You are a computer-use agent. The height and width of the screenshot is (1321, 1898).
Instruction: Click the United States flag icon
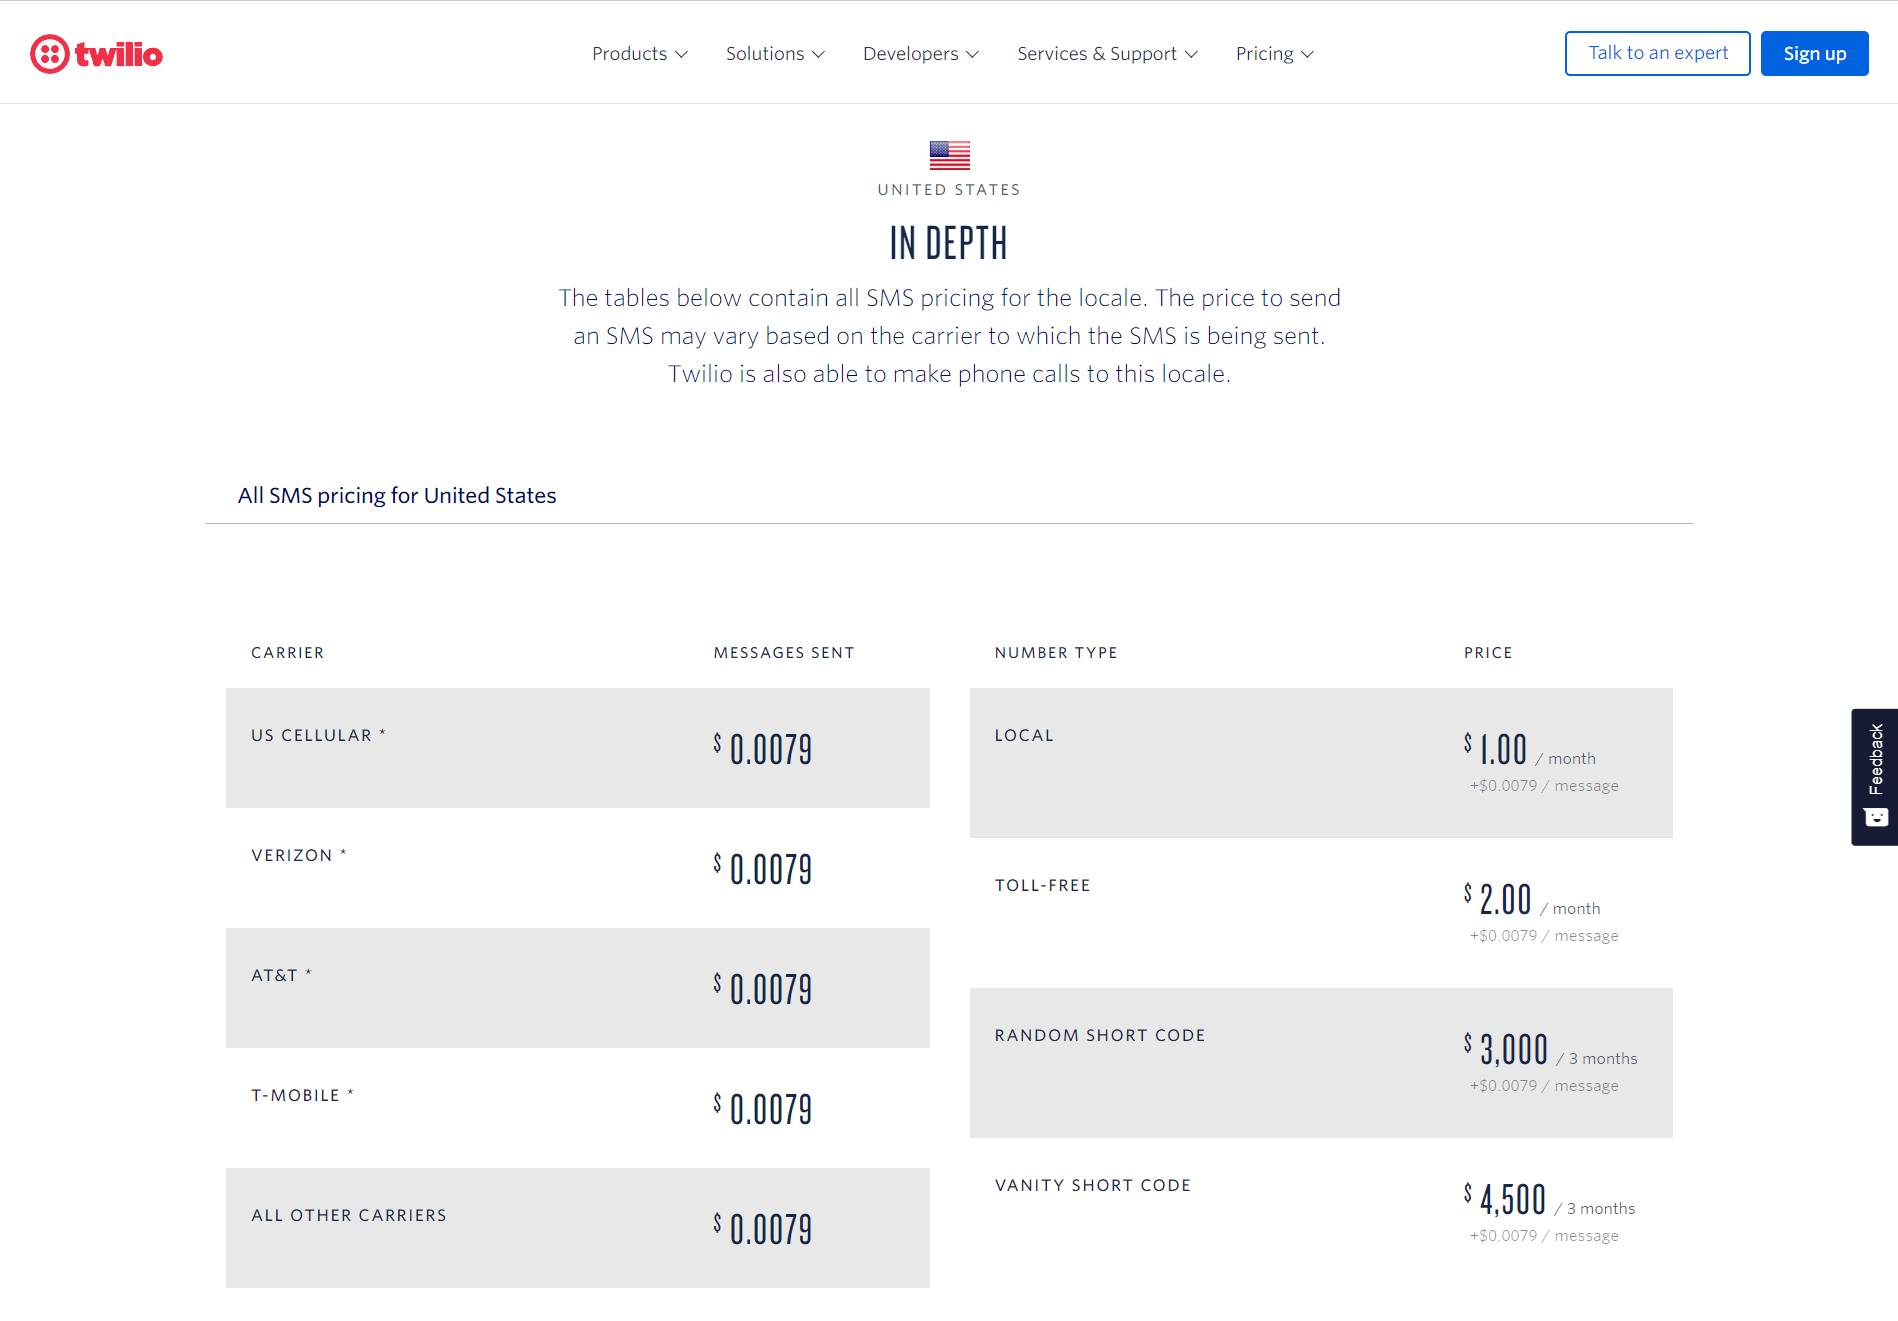[x=949, y=155]
